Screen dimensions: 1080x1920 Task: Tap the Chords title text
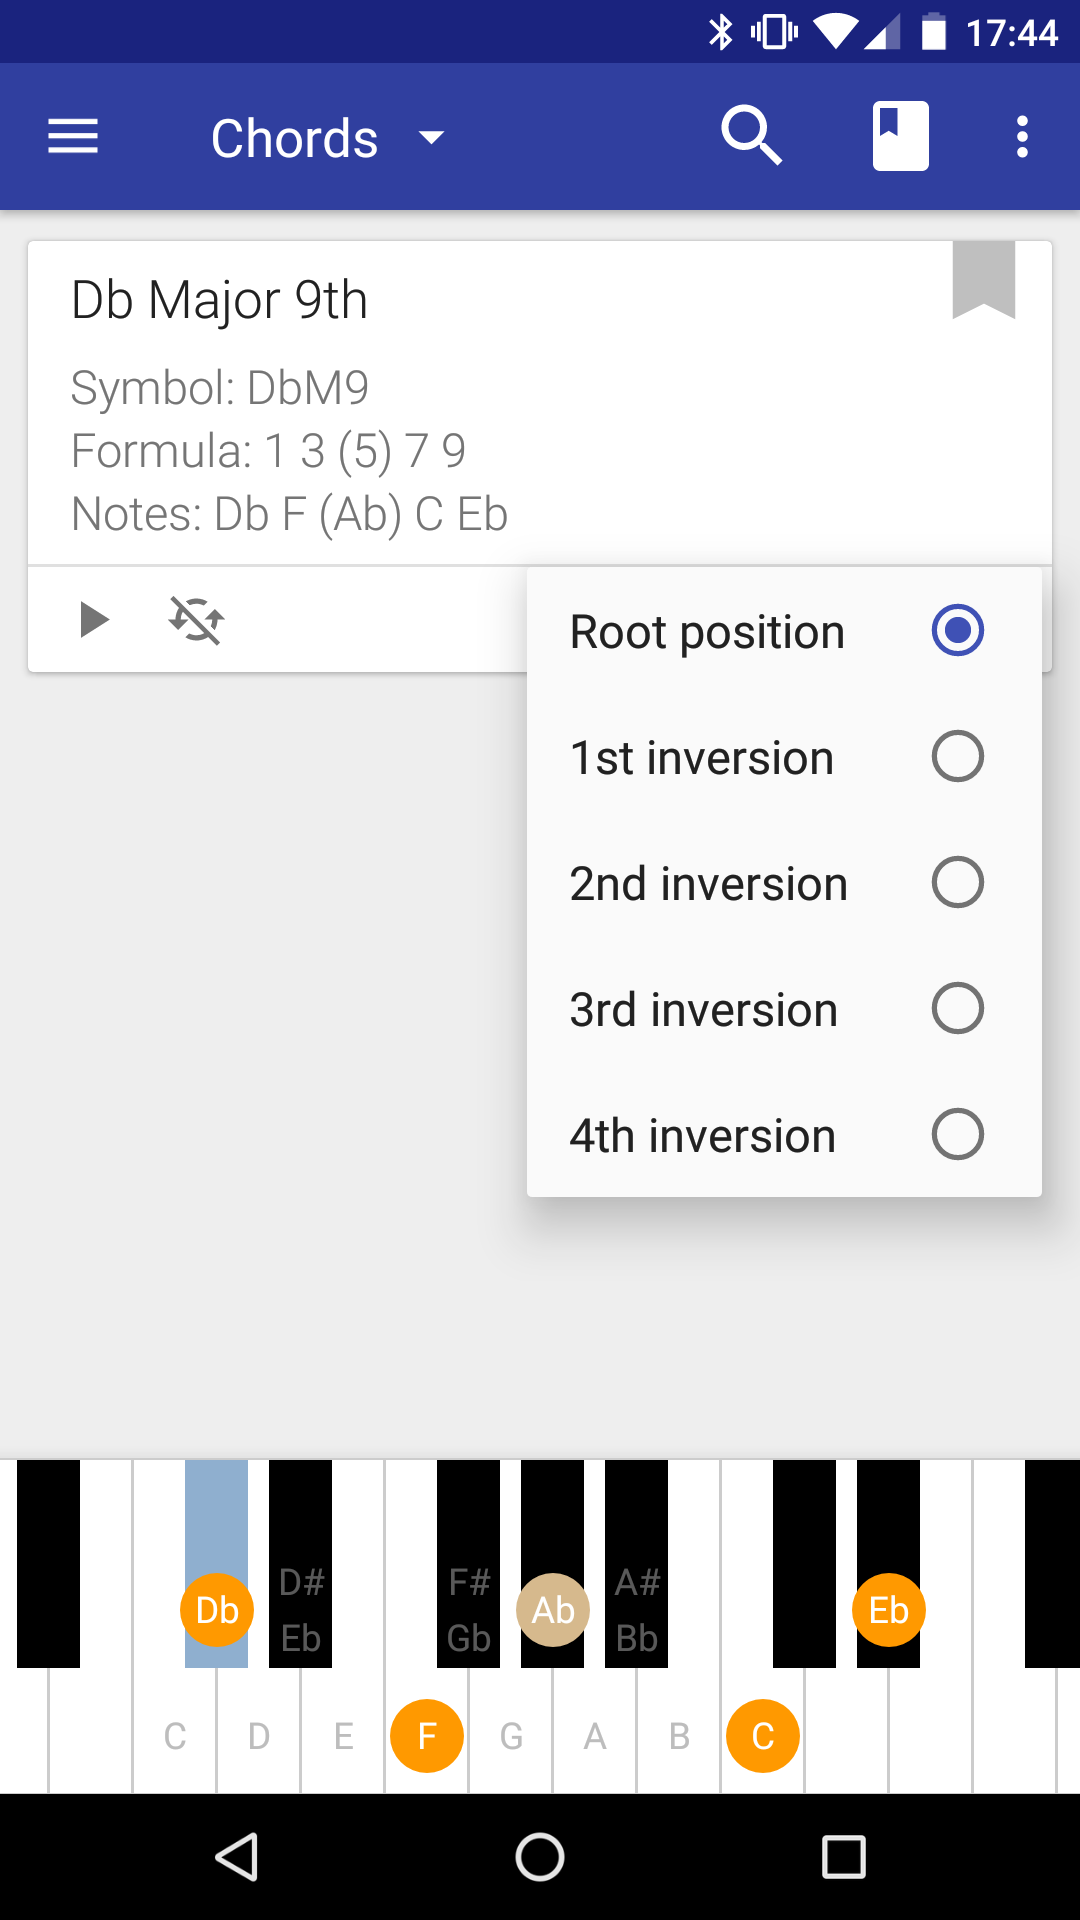click(294, 138)
